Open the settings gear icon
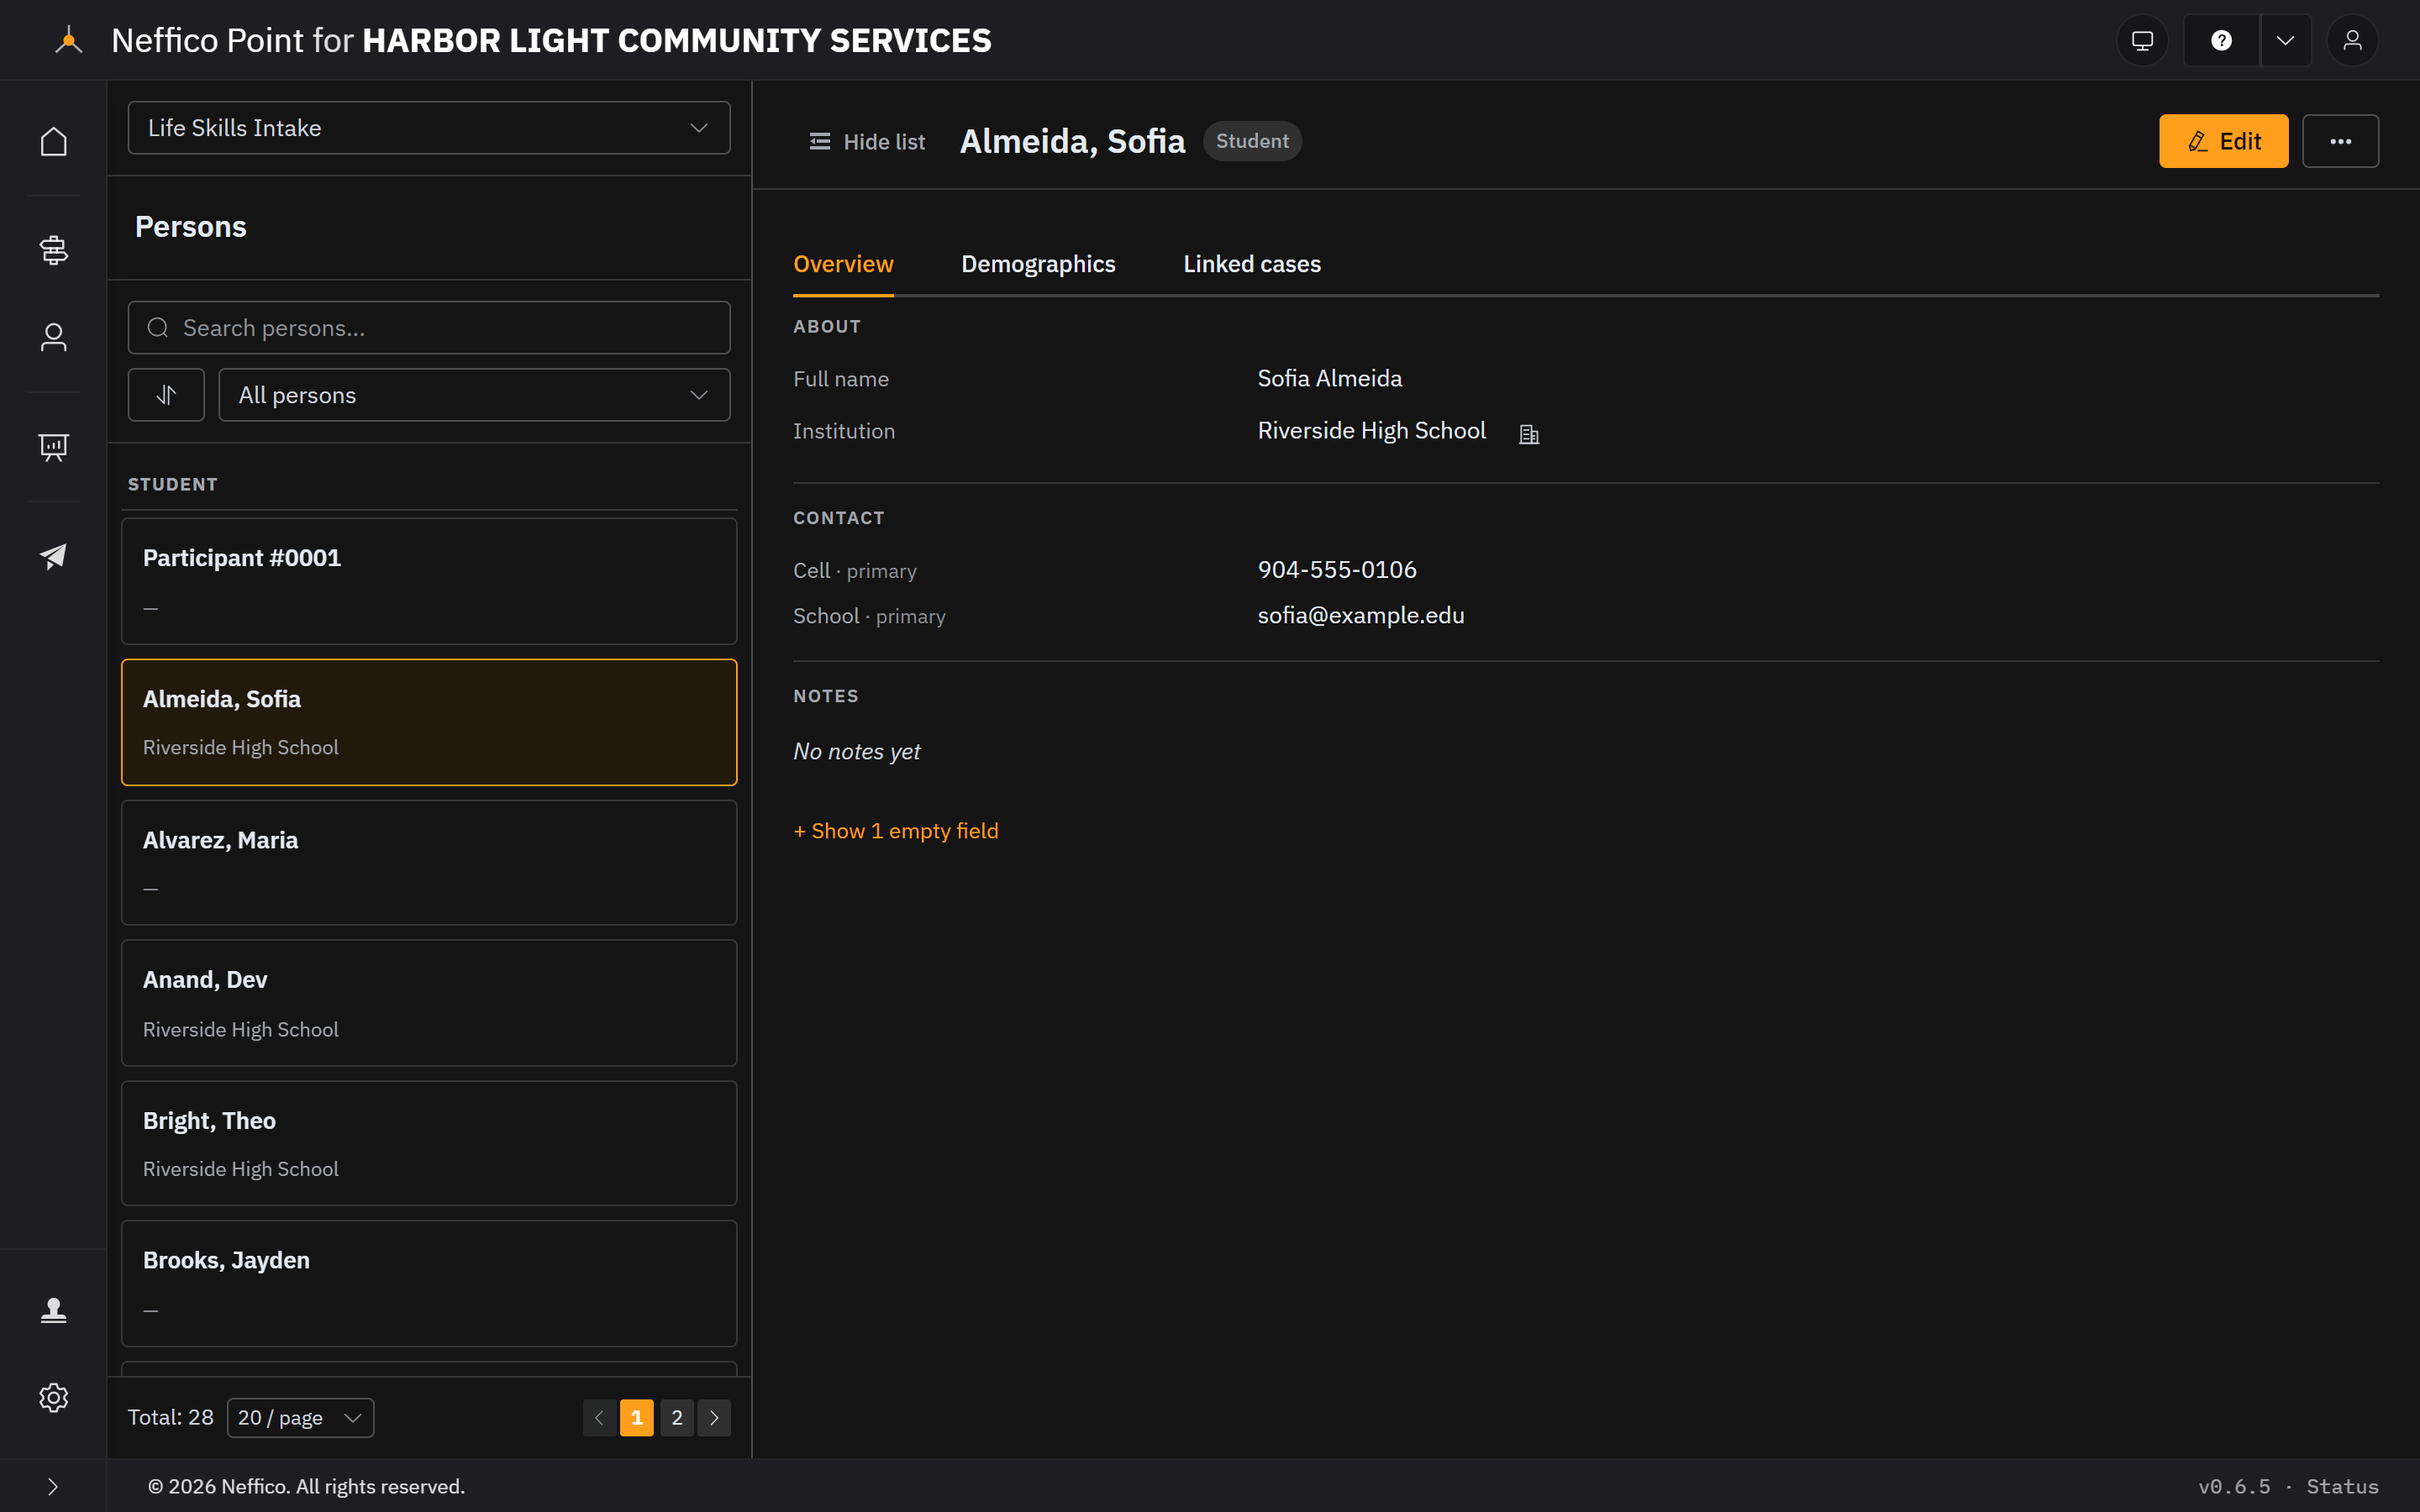The width and height of the screenshot is (2420, 1512). coord(53,1397)
